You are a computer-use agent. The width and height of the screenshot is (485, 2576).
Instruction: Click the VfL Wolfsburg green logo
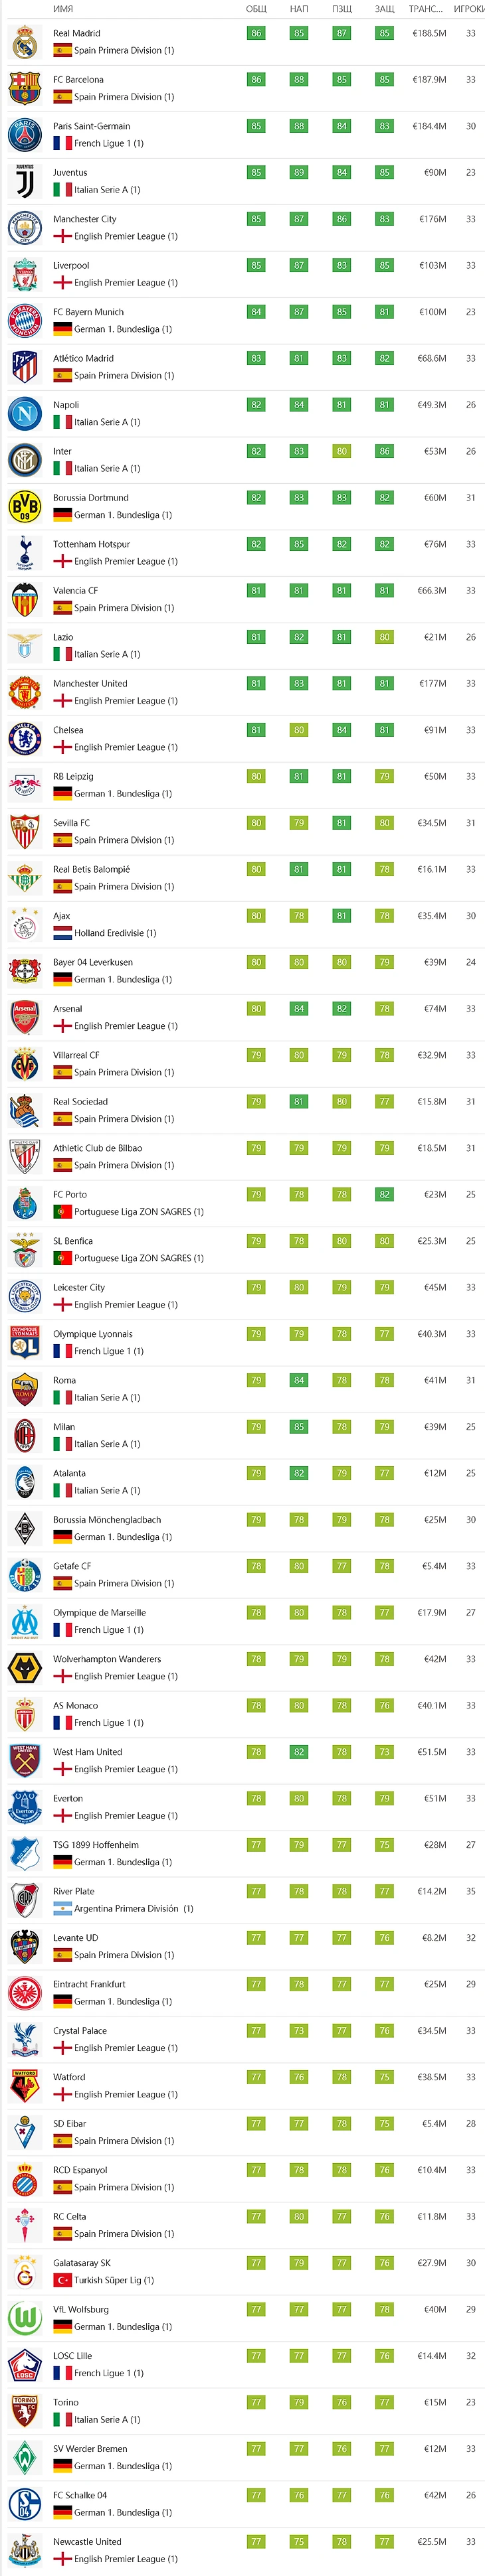click(x=24, y=2317)
